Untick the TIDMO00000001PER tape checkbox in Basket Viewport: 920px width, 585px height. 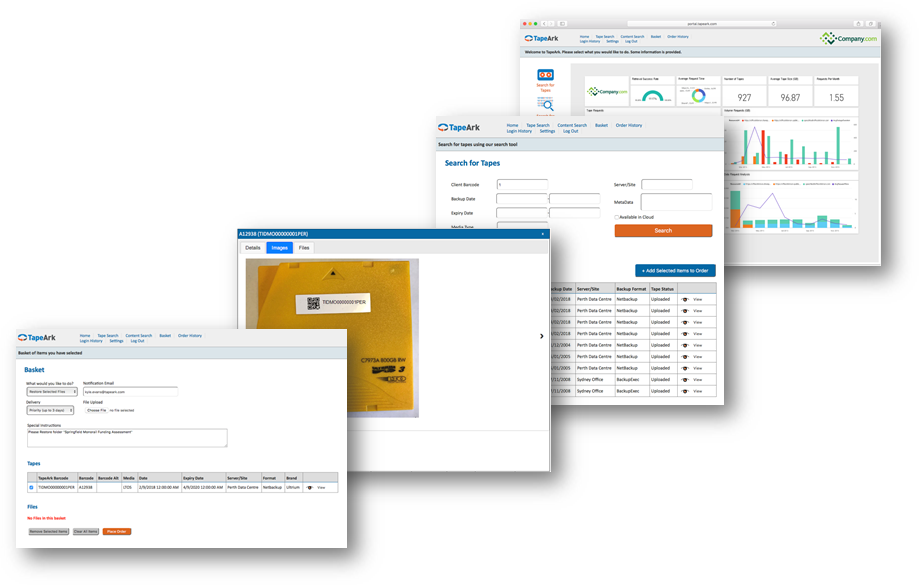tap(31, 488)
